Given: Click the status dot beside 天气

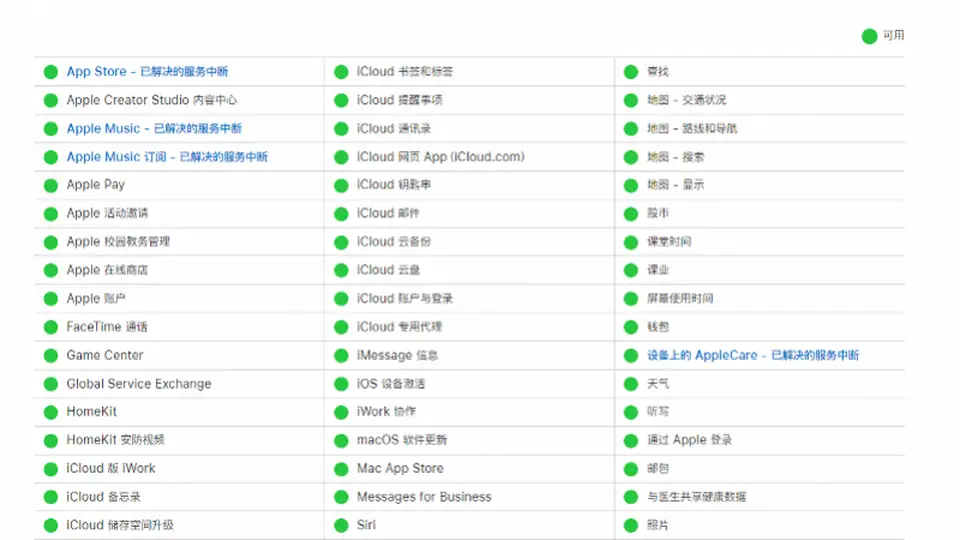Looking at the screenshot, I should coord(631,384).
